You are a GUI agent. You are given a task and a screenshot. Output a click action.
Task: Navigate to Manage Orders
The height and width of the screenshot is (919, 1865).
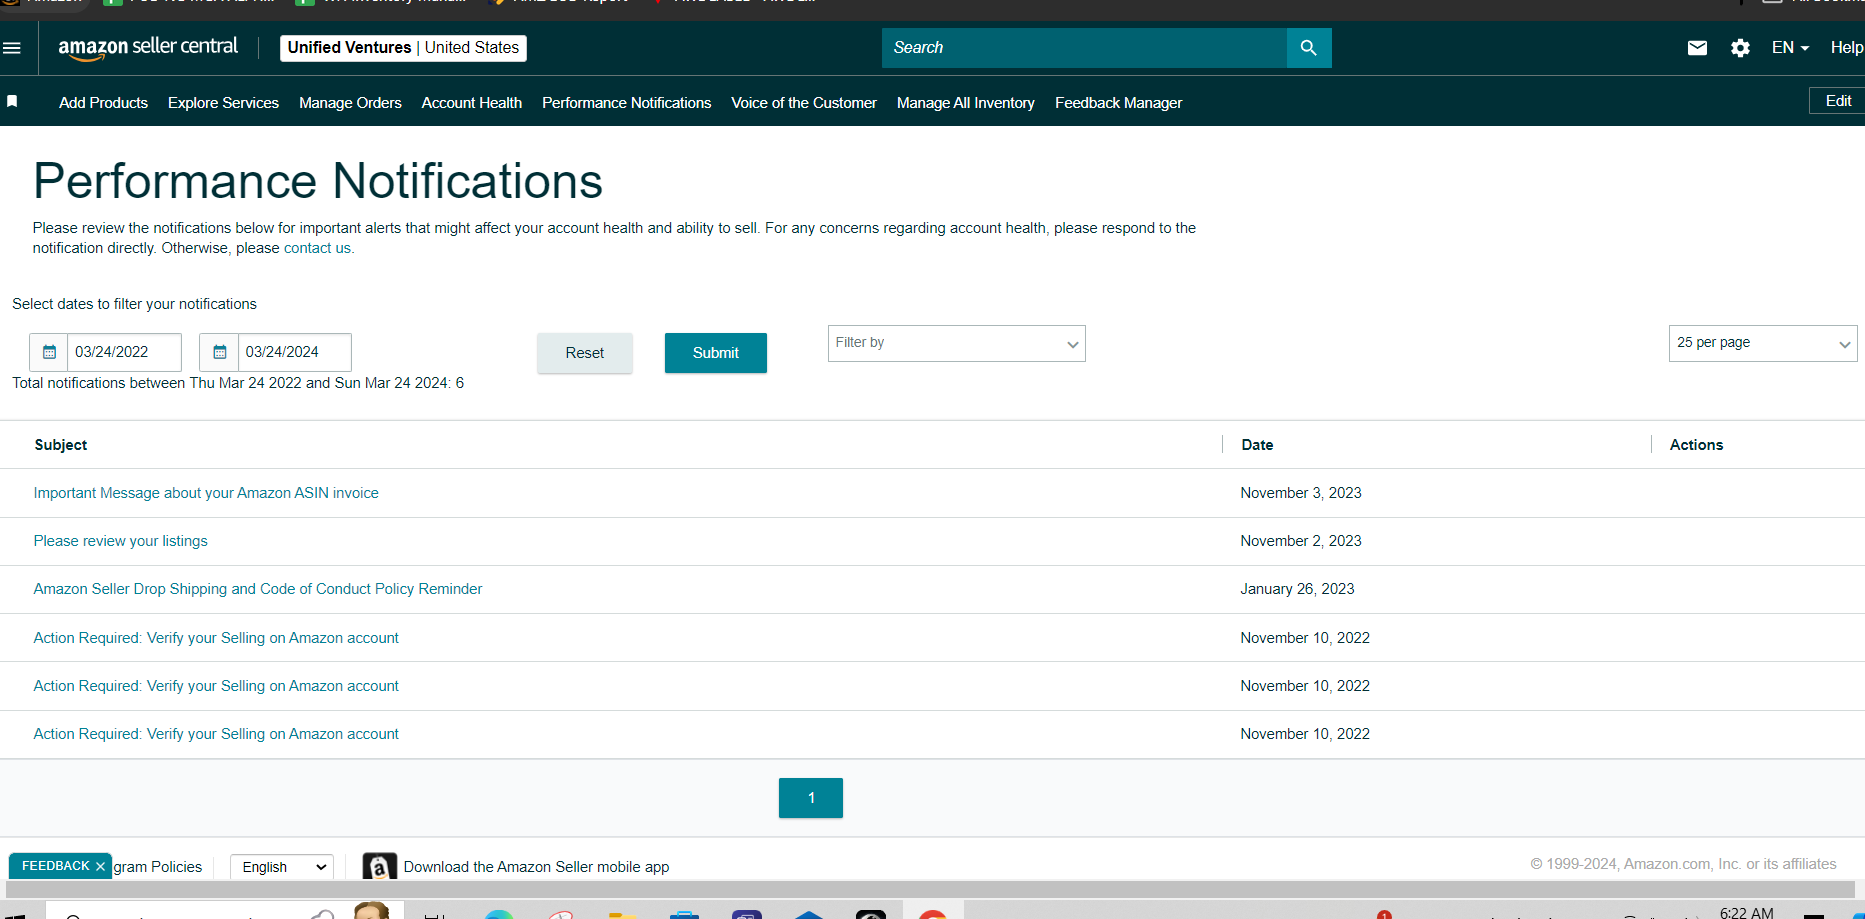(x=350, y=103)
